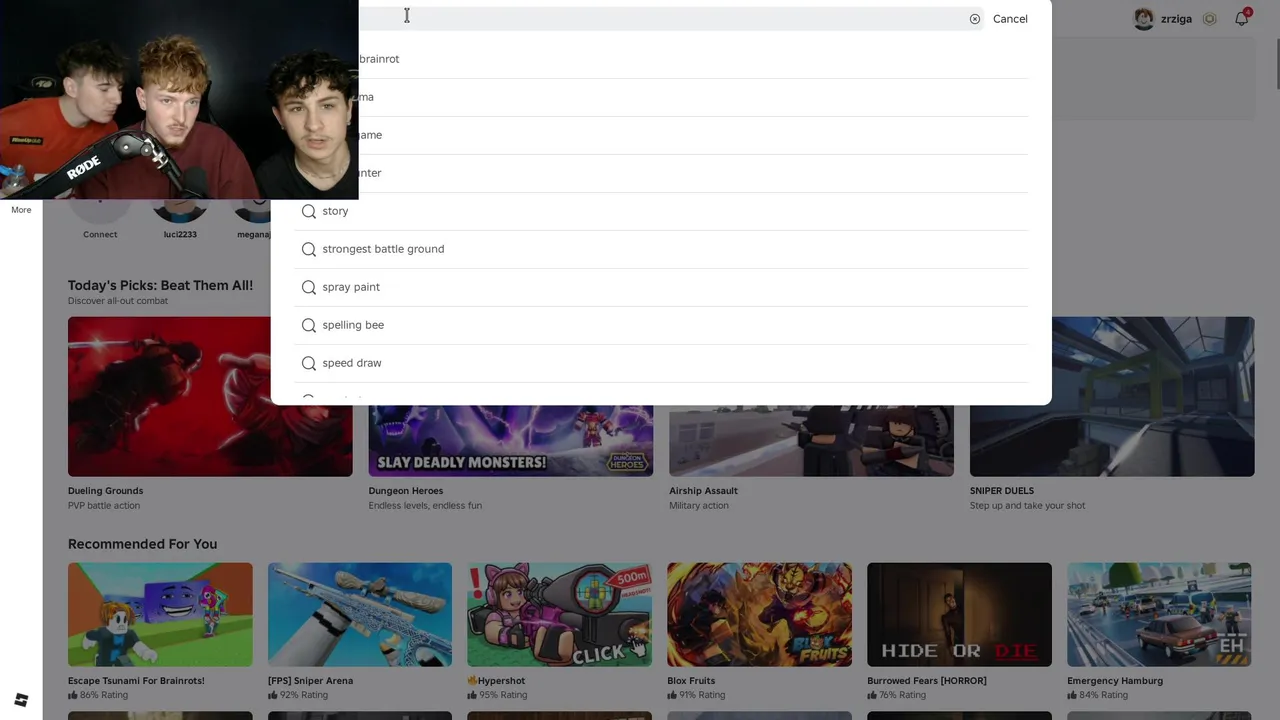The height and width of the screenshot is (720, 1280).
Task: Open Dueling Grounds game thumbnail
Action: pos(210,396)
